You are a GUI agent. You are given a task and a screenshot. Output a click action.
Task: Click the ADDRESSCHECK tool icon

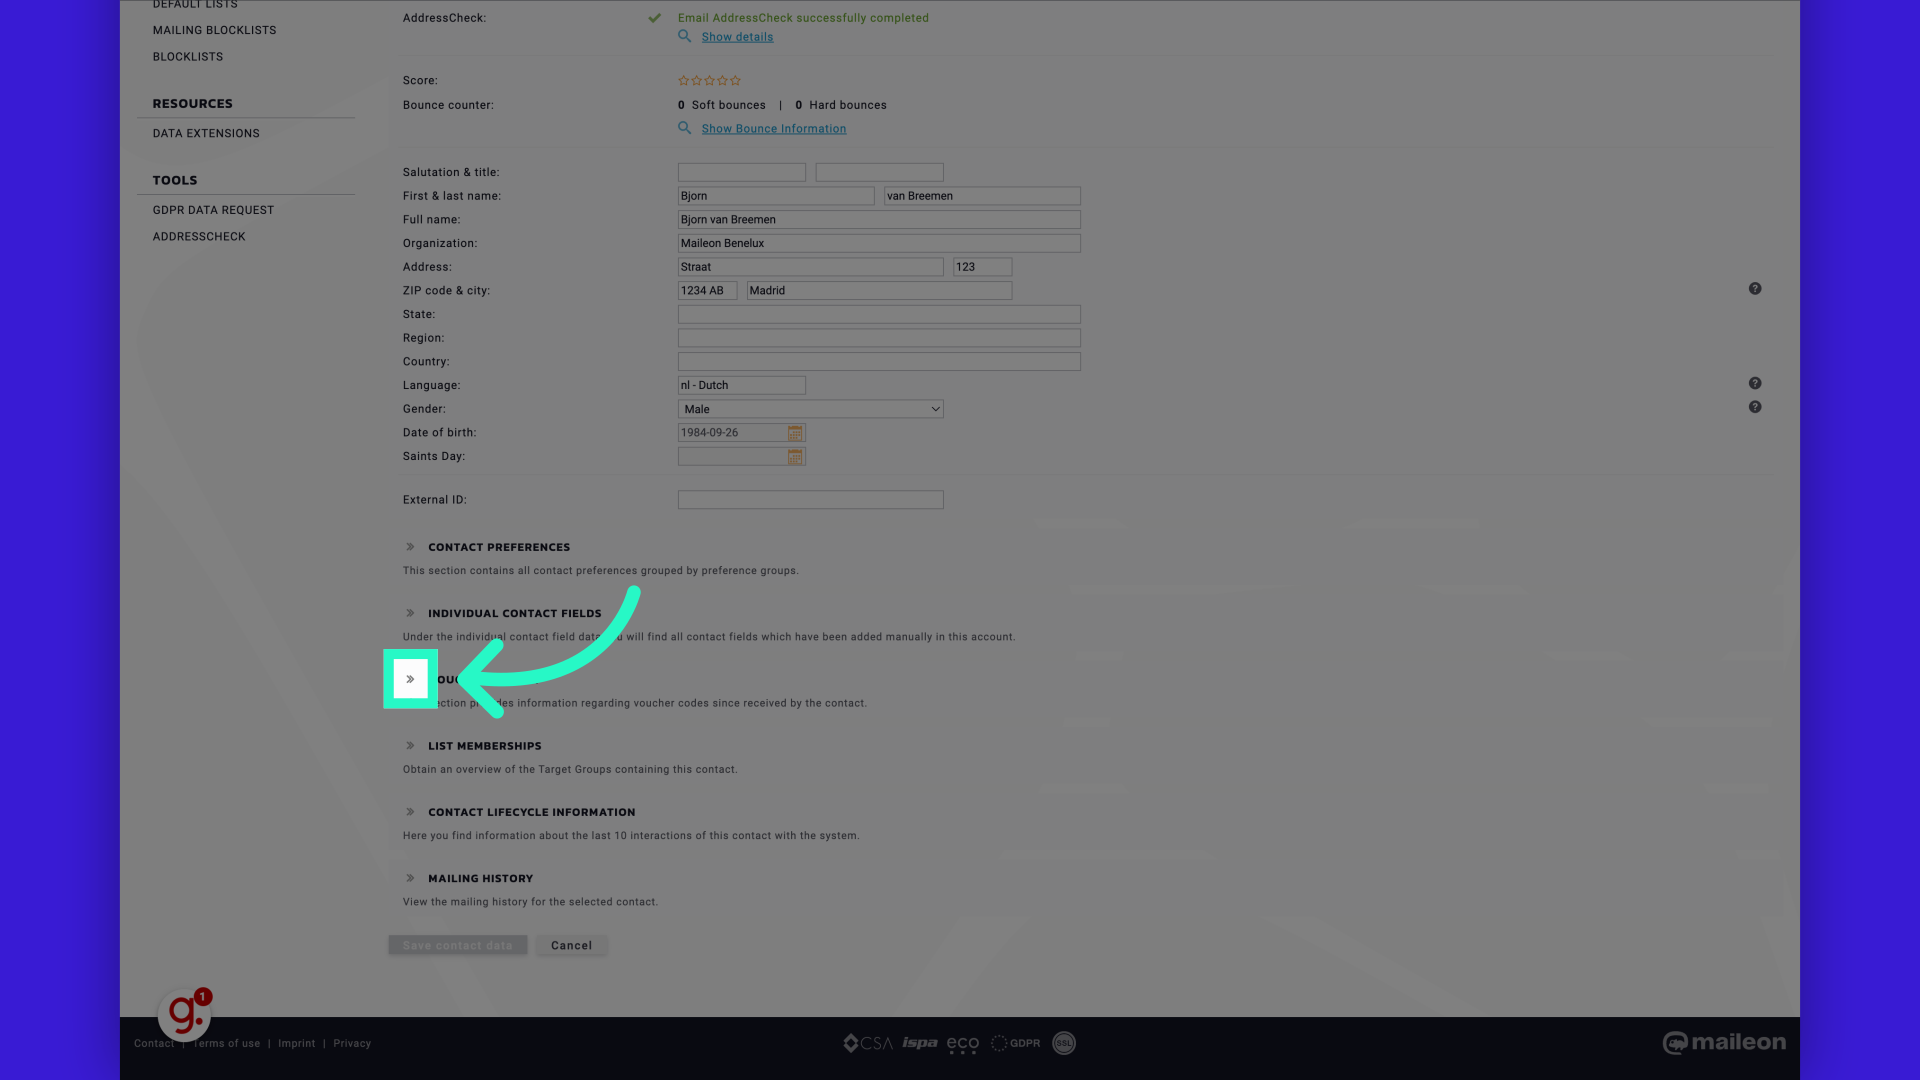[x=198, y=235]
